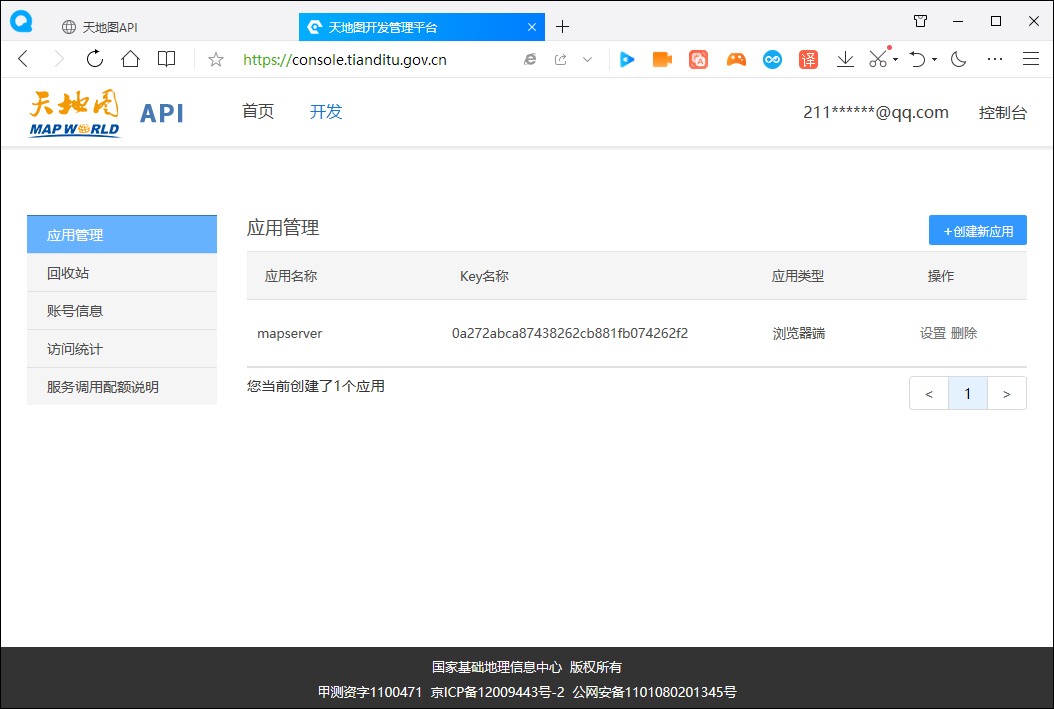Viewport: 1054px width, 709px height.
Task: Switch to the 开发 menu item
Action: click(325, 112)
